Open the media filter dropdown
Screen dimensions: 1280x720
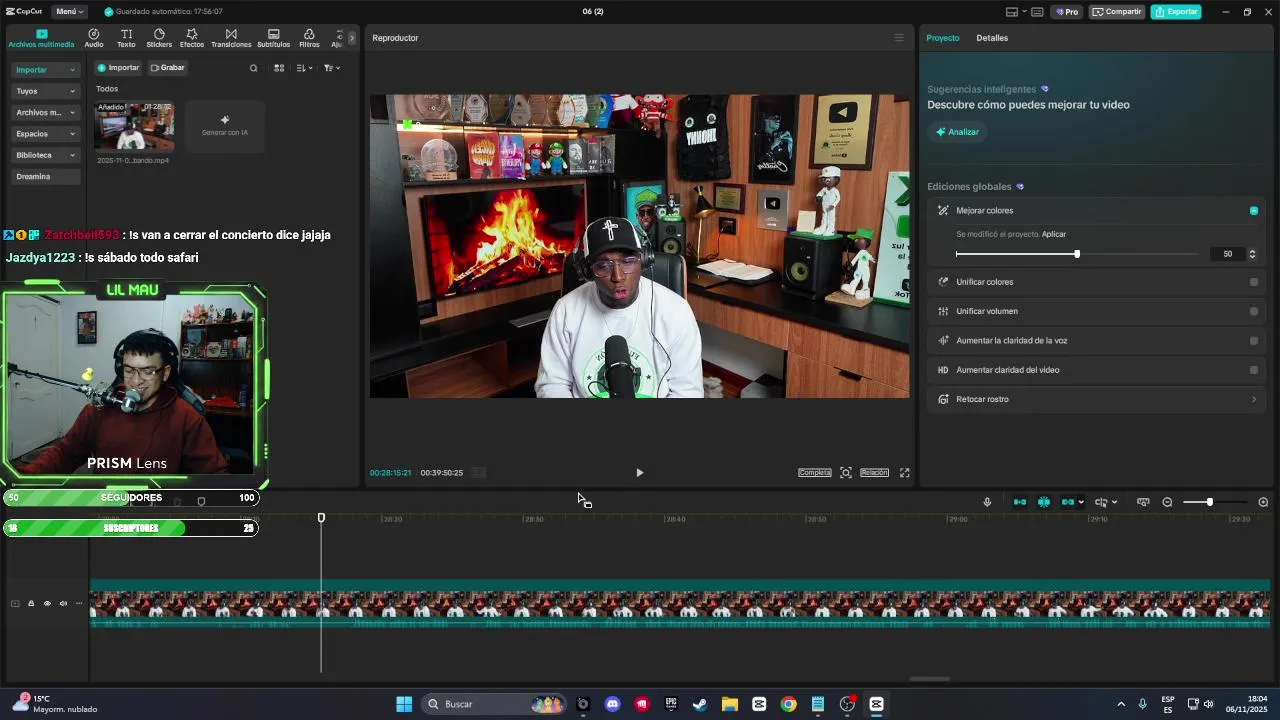(332, 68)
